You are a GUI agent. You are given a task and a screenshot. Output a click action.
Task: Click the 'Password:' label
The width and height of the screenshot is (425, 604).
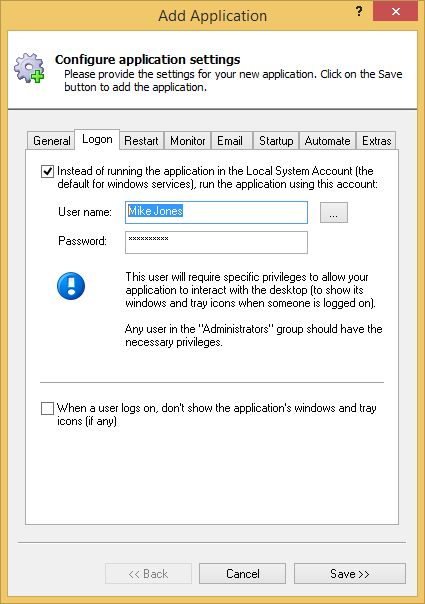point(82,241)
